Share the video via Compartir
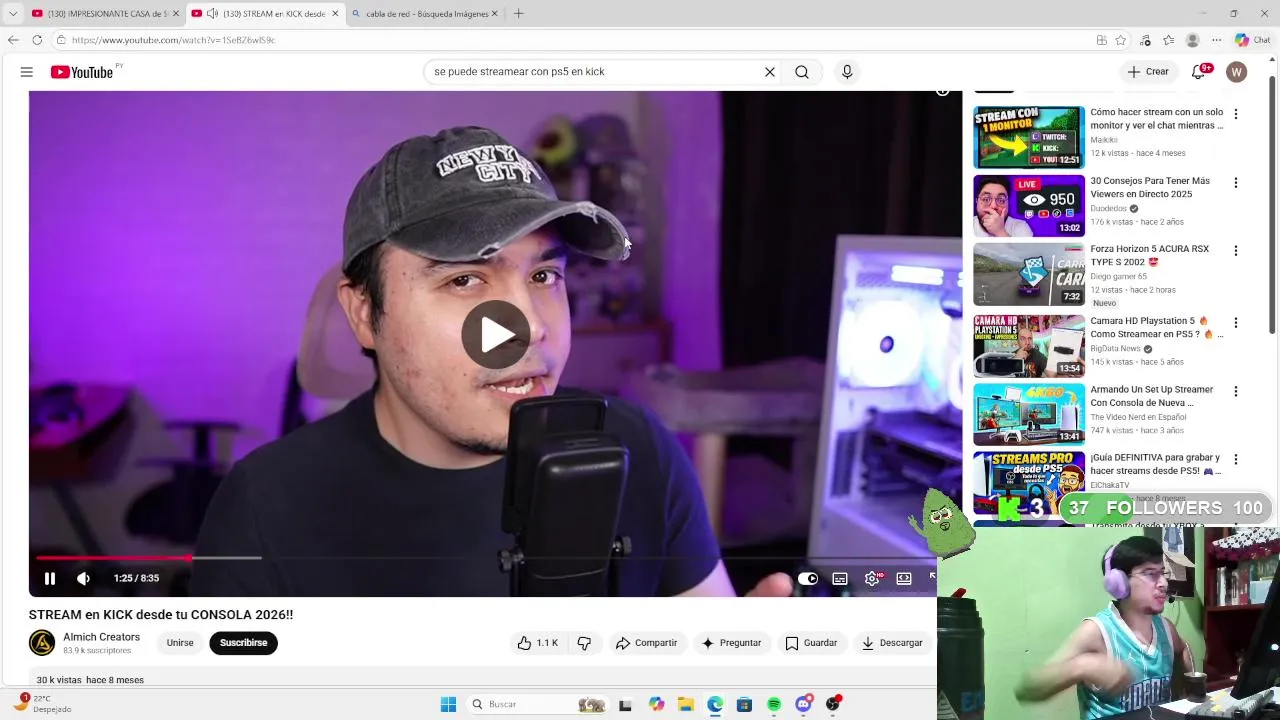Screen dimensions: 1280x720 coord(647,643)
